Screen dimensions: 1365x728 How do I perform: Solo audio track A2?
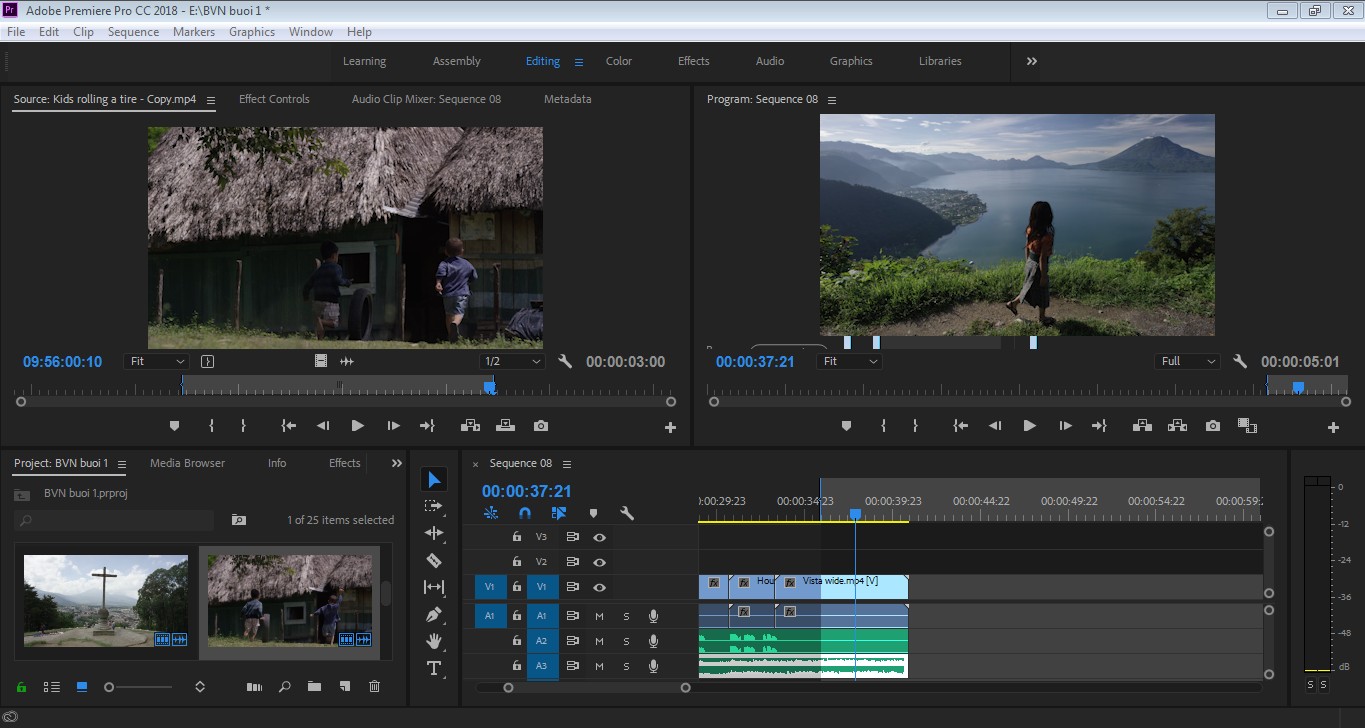627,641
